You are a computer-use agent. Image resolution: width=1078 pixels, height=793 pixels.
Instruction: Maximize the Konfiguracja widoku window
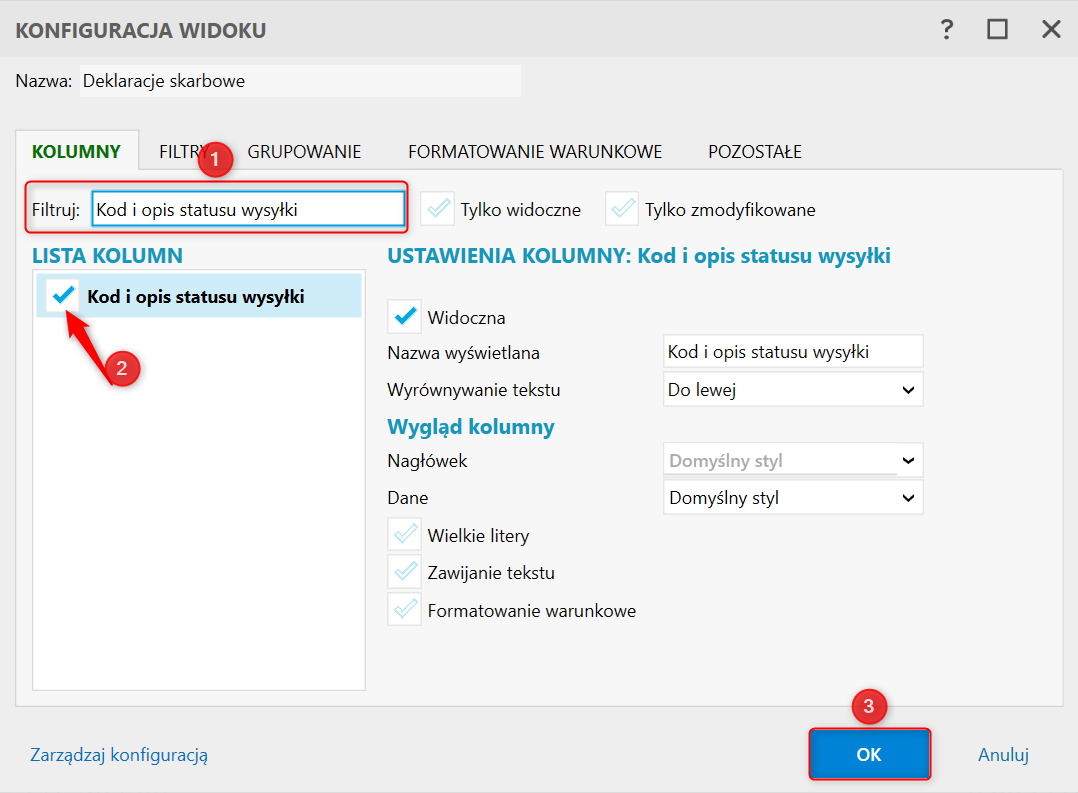(998, 30)
